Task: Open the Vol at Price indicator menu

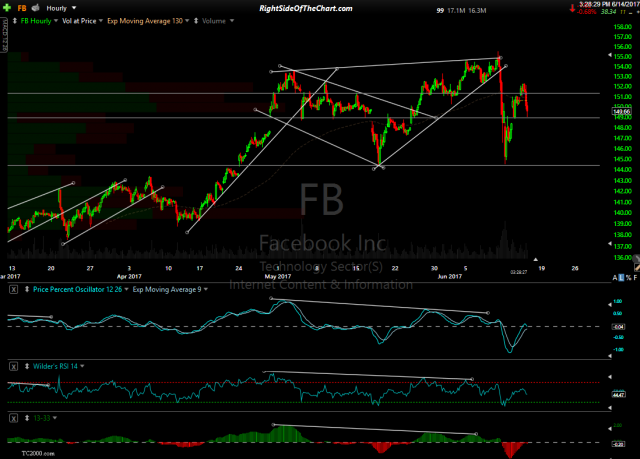Action: click(x=82, y=21)
